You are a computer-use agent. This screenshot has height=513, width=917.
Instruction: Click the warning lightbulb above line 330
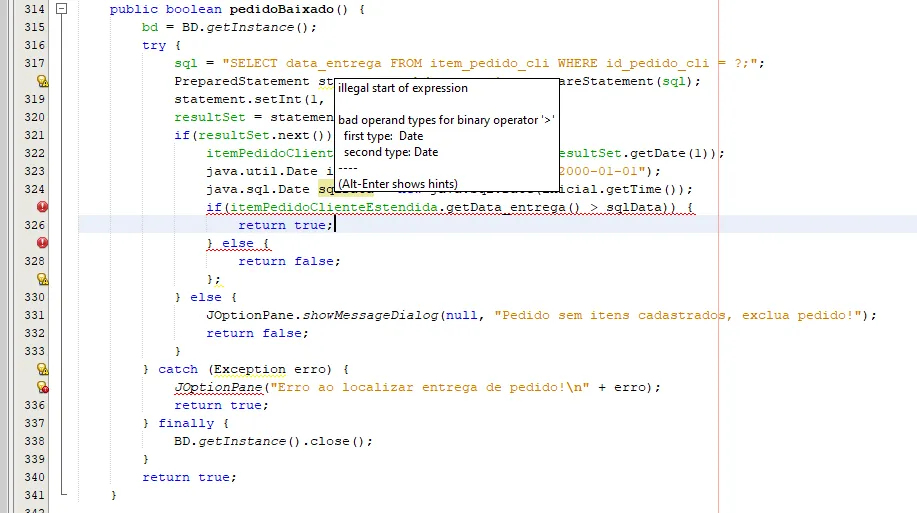(42, 279)
